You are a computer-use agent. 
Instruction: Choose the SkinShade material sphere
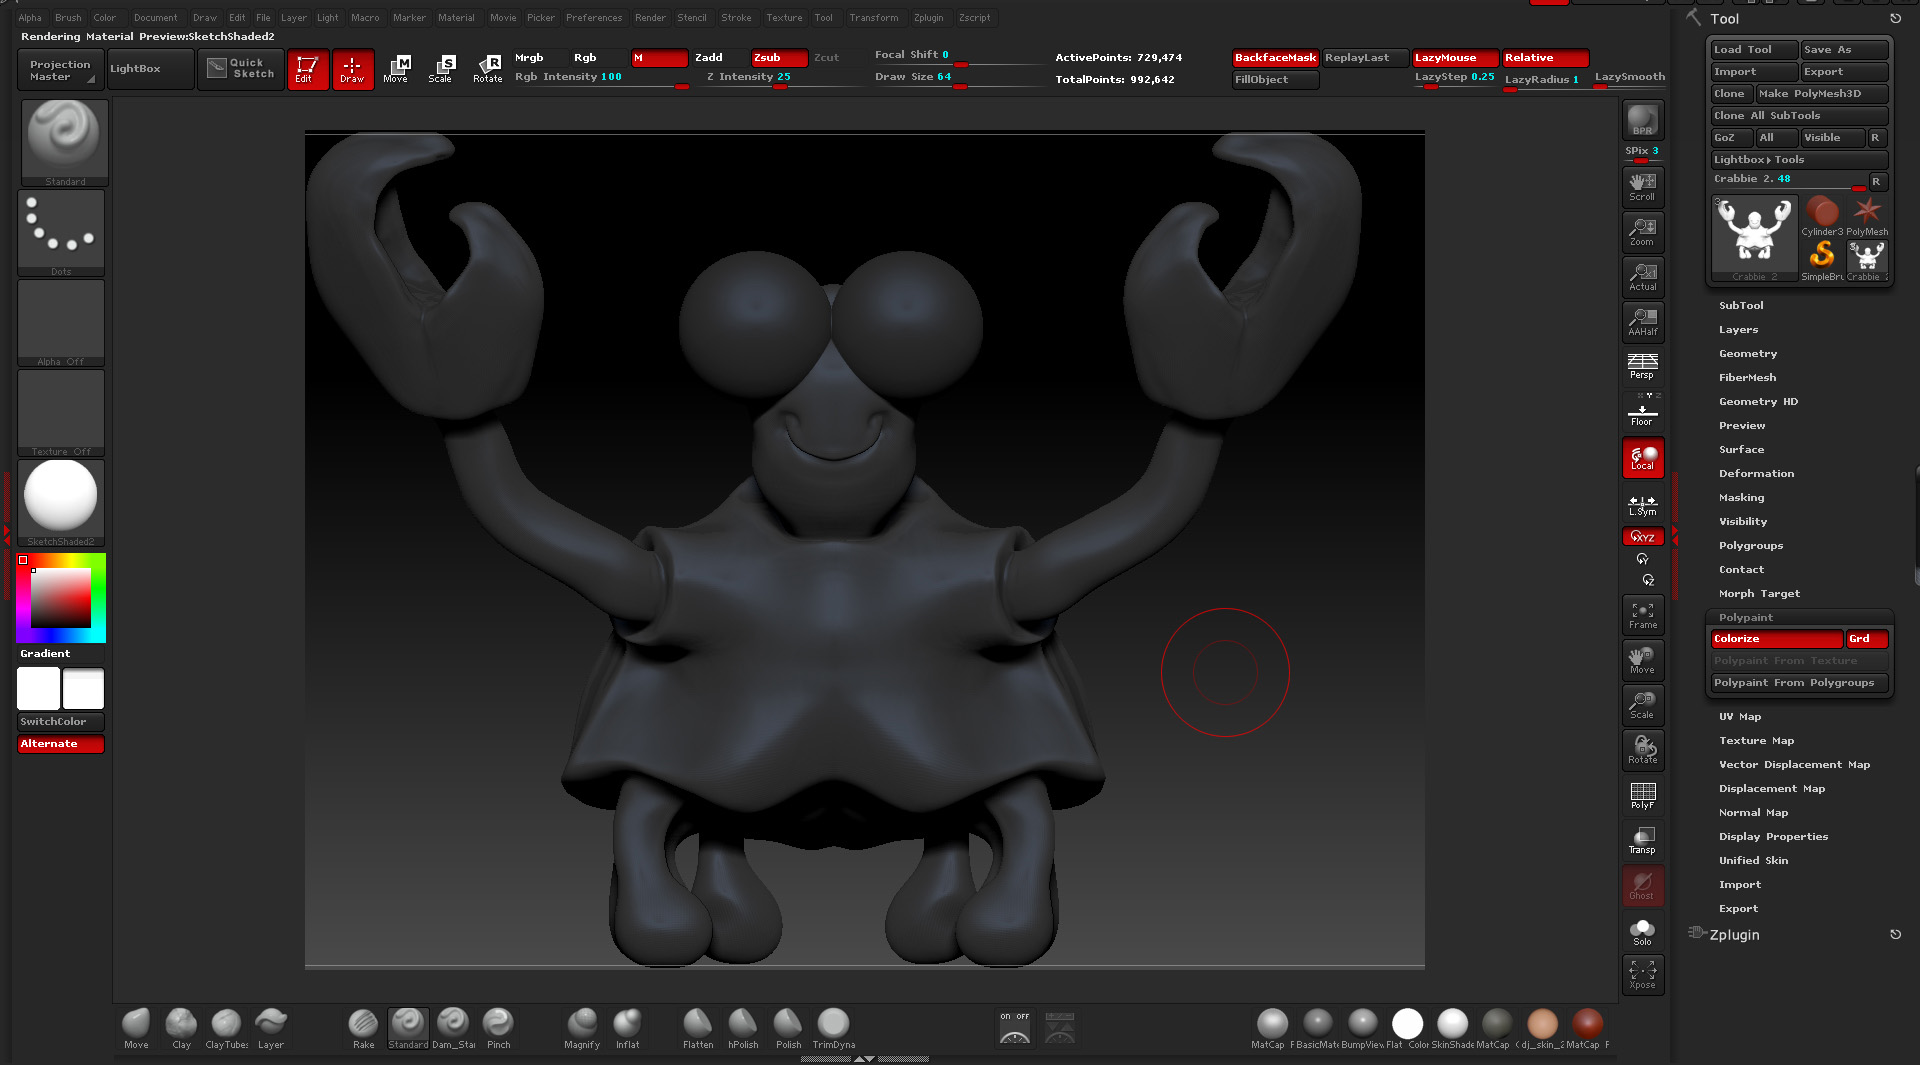(1452, 1028)
